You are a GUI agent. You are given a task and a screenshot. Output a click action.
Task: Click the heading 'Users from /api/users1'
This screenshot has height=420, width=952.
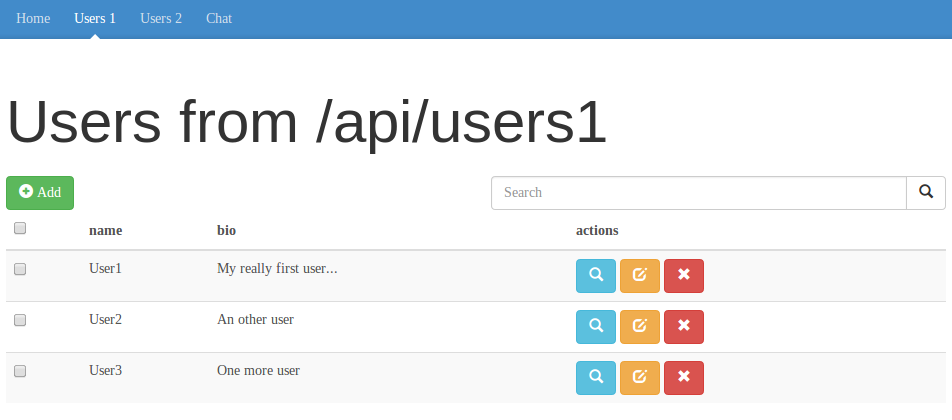click(307, 123)
